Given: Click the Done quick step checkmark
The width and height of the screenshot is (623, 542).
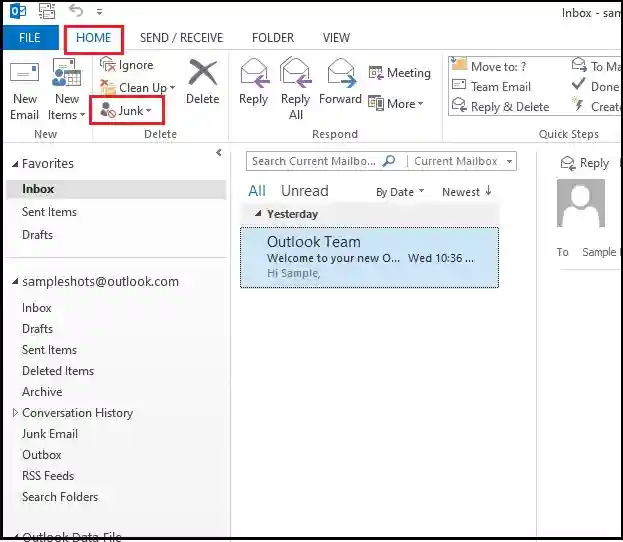Looking at the screenshot, I should point(578,84).
